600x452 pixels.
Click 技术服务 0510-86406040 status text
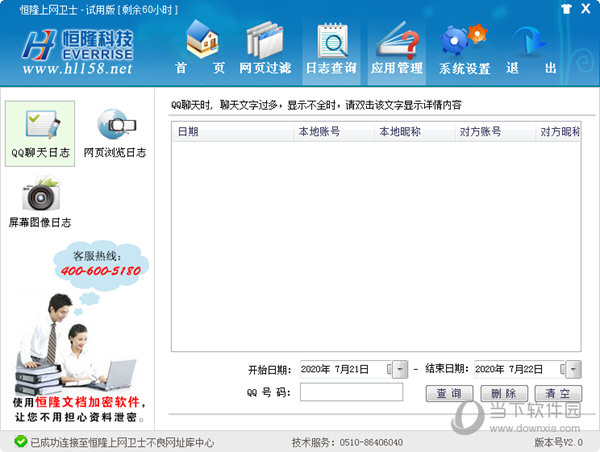coord(347,442)
